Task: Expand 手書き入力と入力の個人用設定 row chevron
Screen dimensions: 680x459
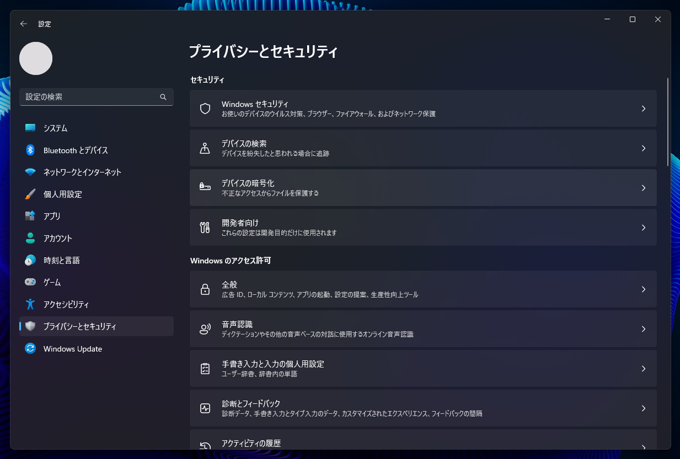Action: [x=644, y=369]
